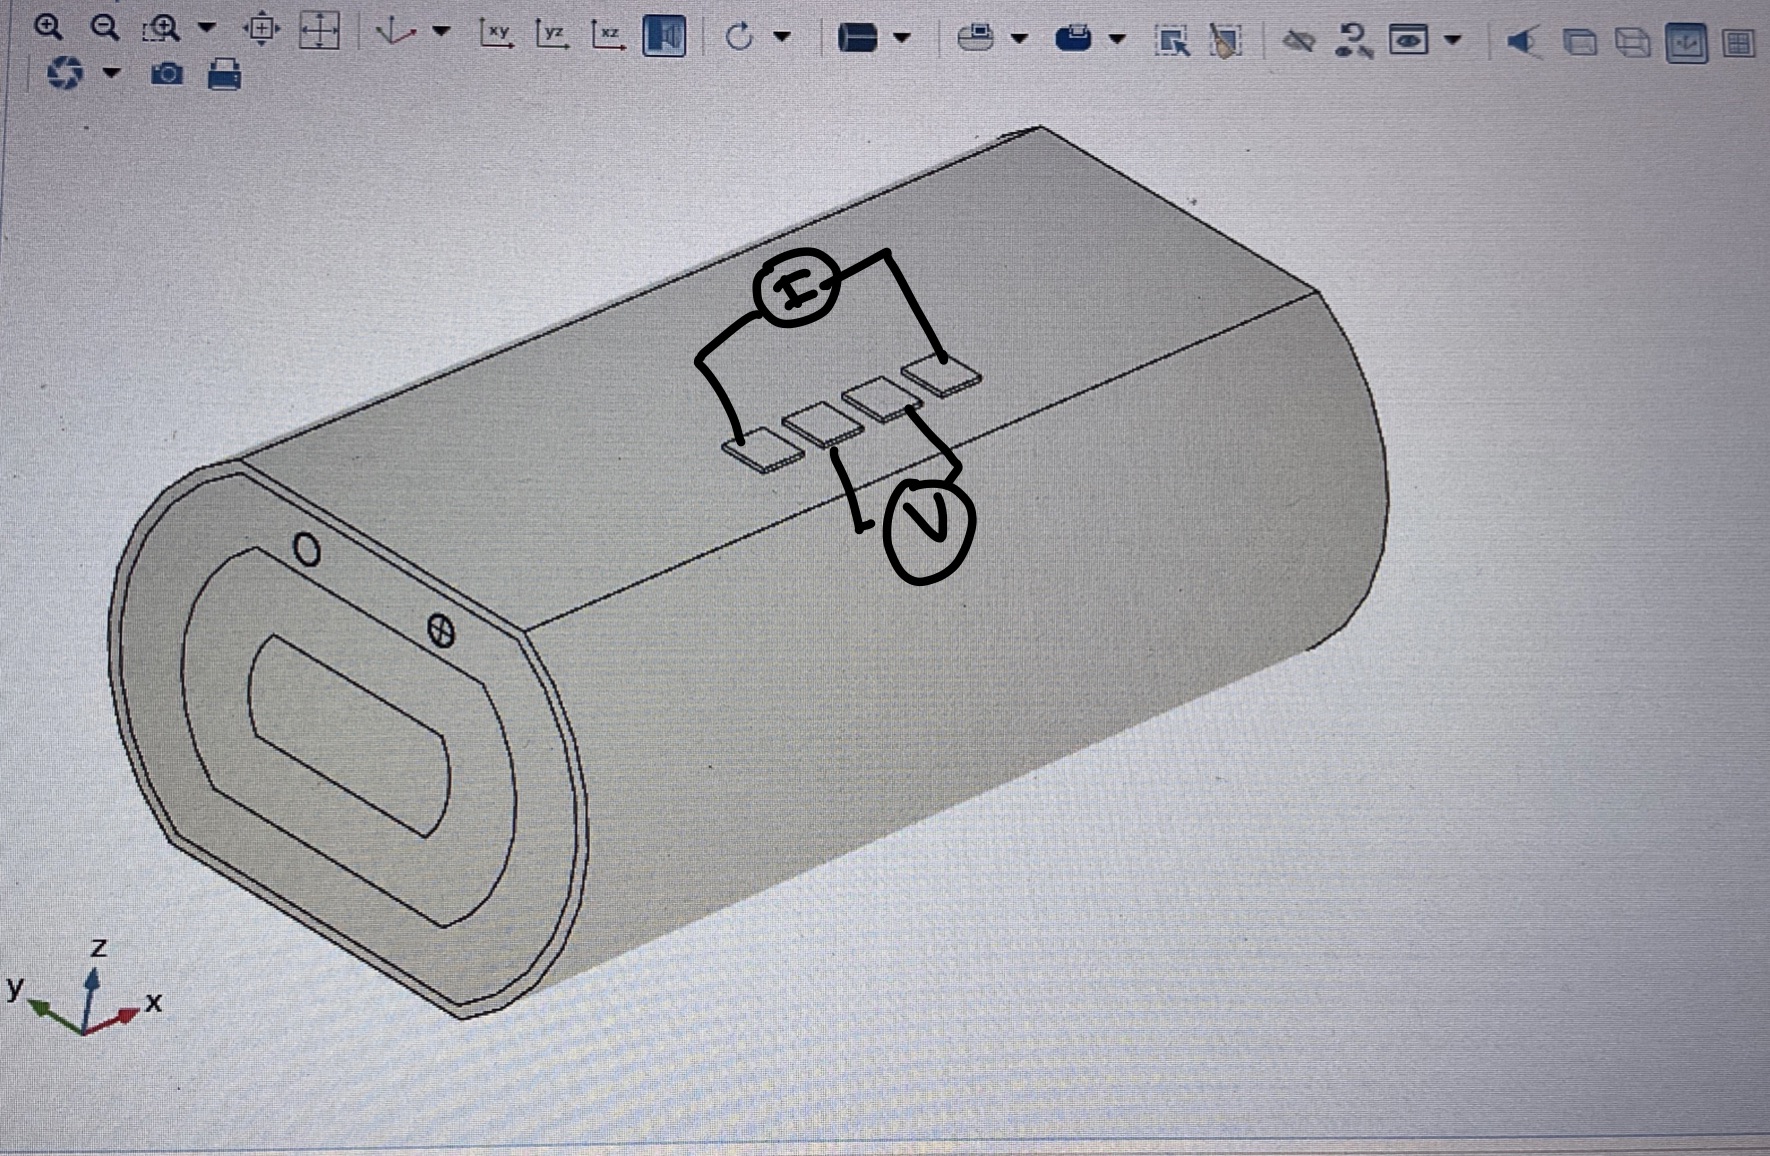The image size is (1770, 1156).
Task: Click the Zoom Out magnifier icon
Action: pos(104,28)
